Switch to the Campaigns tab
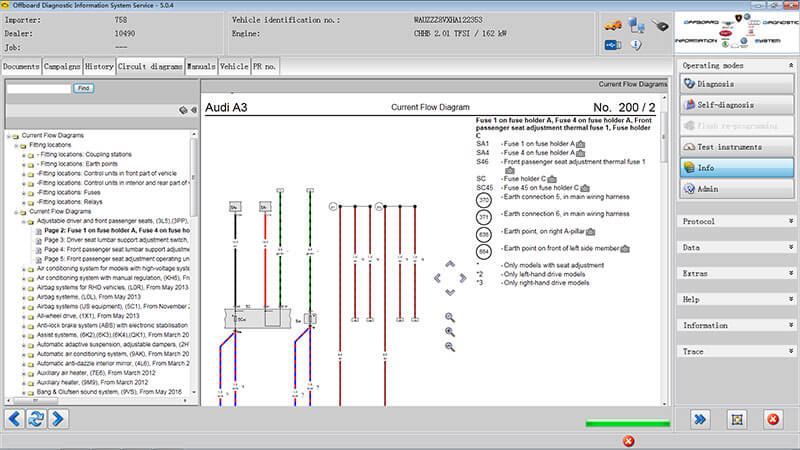800x450 pixels. point(62,67)
